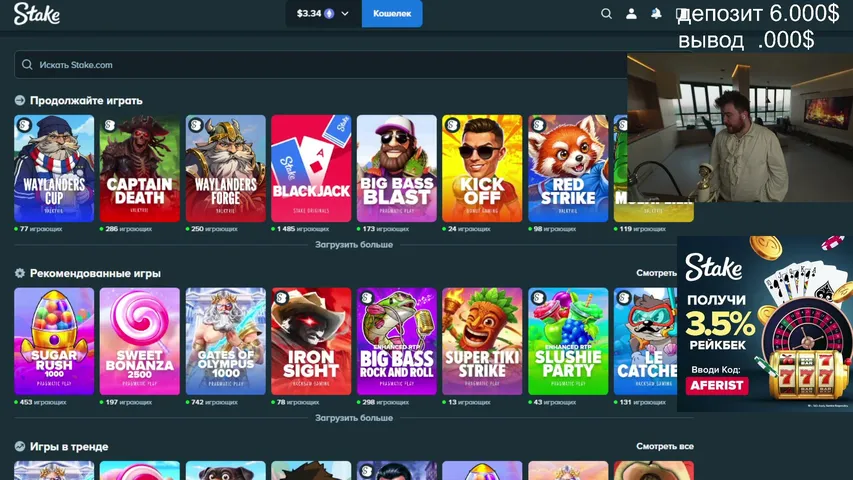
Task: Click the Stake badge on Le Catcher card
Action: (623, 298)
